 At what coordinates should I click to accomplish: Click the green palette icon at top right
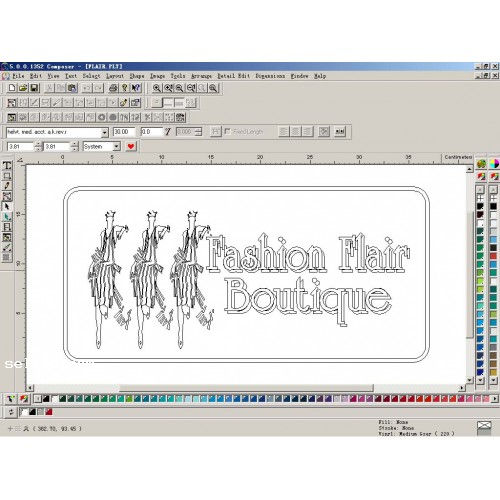pyautogui.click(x=481, y=164)
